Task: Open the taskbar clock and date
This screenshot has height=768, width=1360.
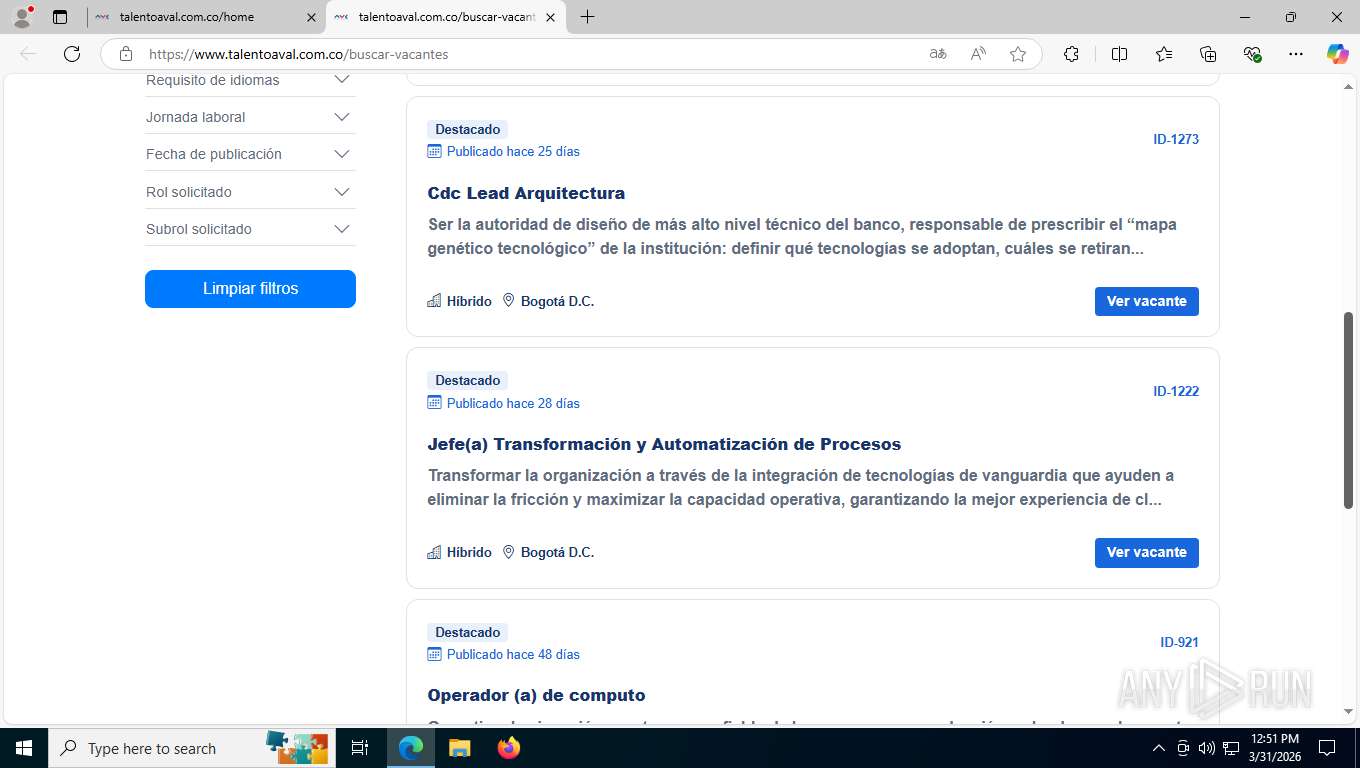Action: (1274, 748)
